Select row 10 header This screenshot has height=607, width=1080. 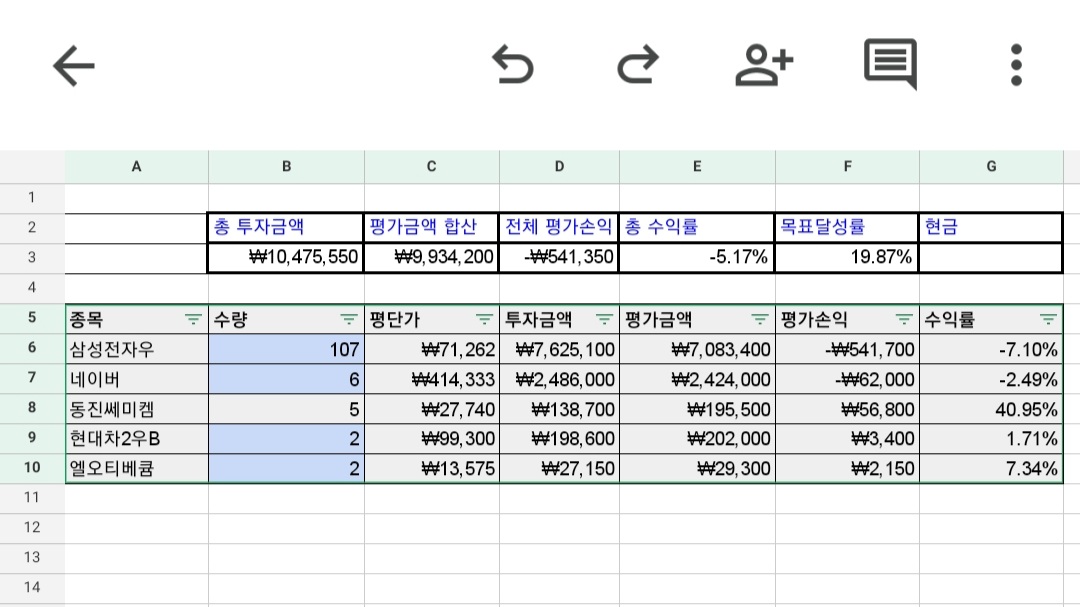(32, 467)
